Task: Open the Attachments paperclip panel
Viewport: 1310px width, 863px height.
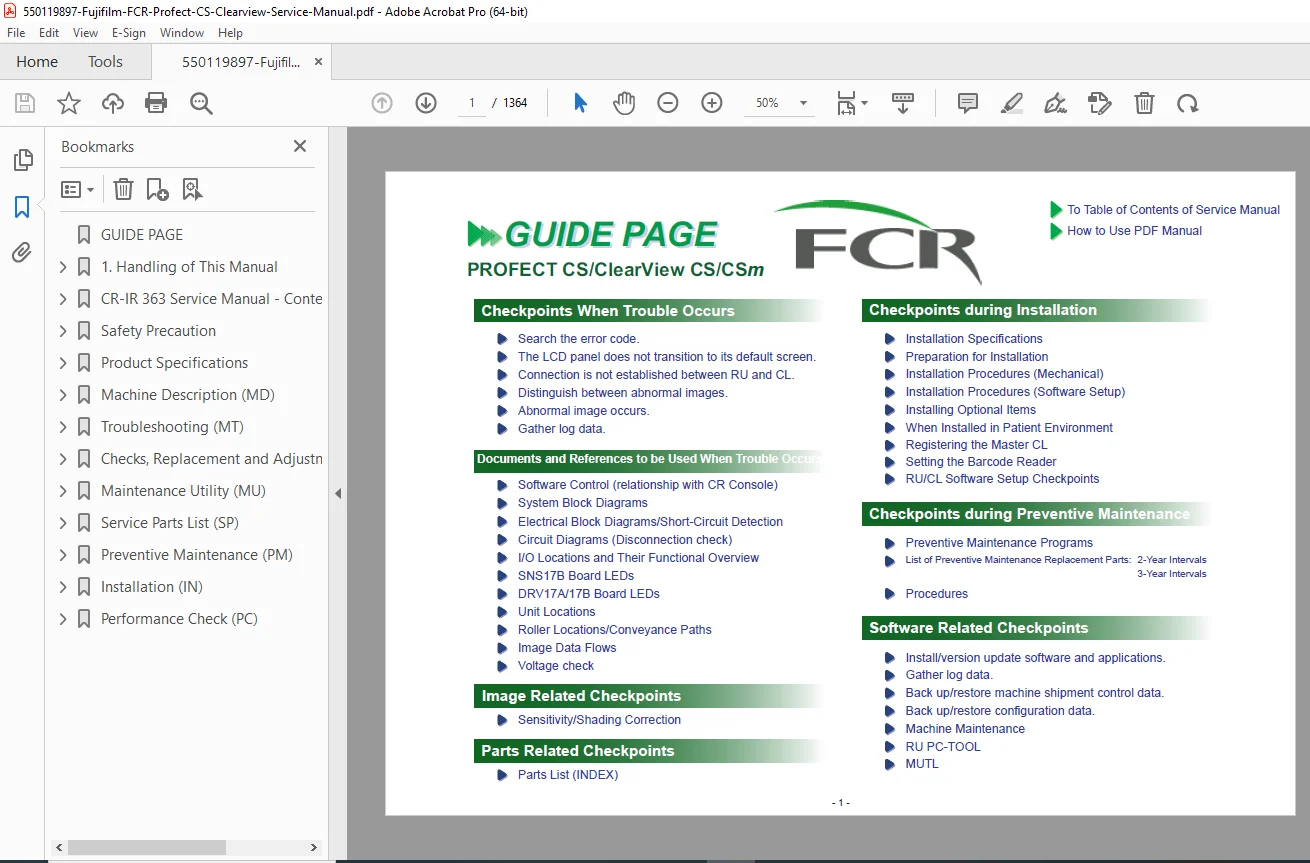Action: (x=22, y=252)
